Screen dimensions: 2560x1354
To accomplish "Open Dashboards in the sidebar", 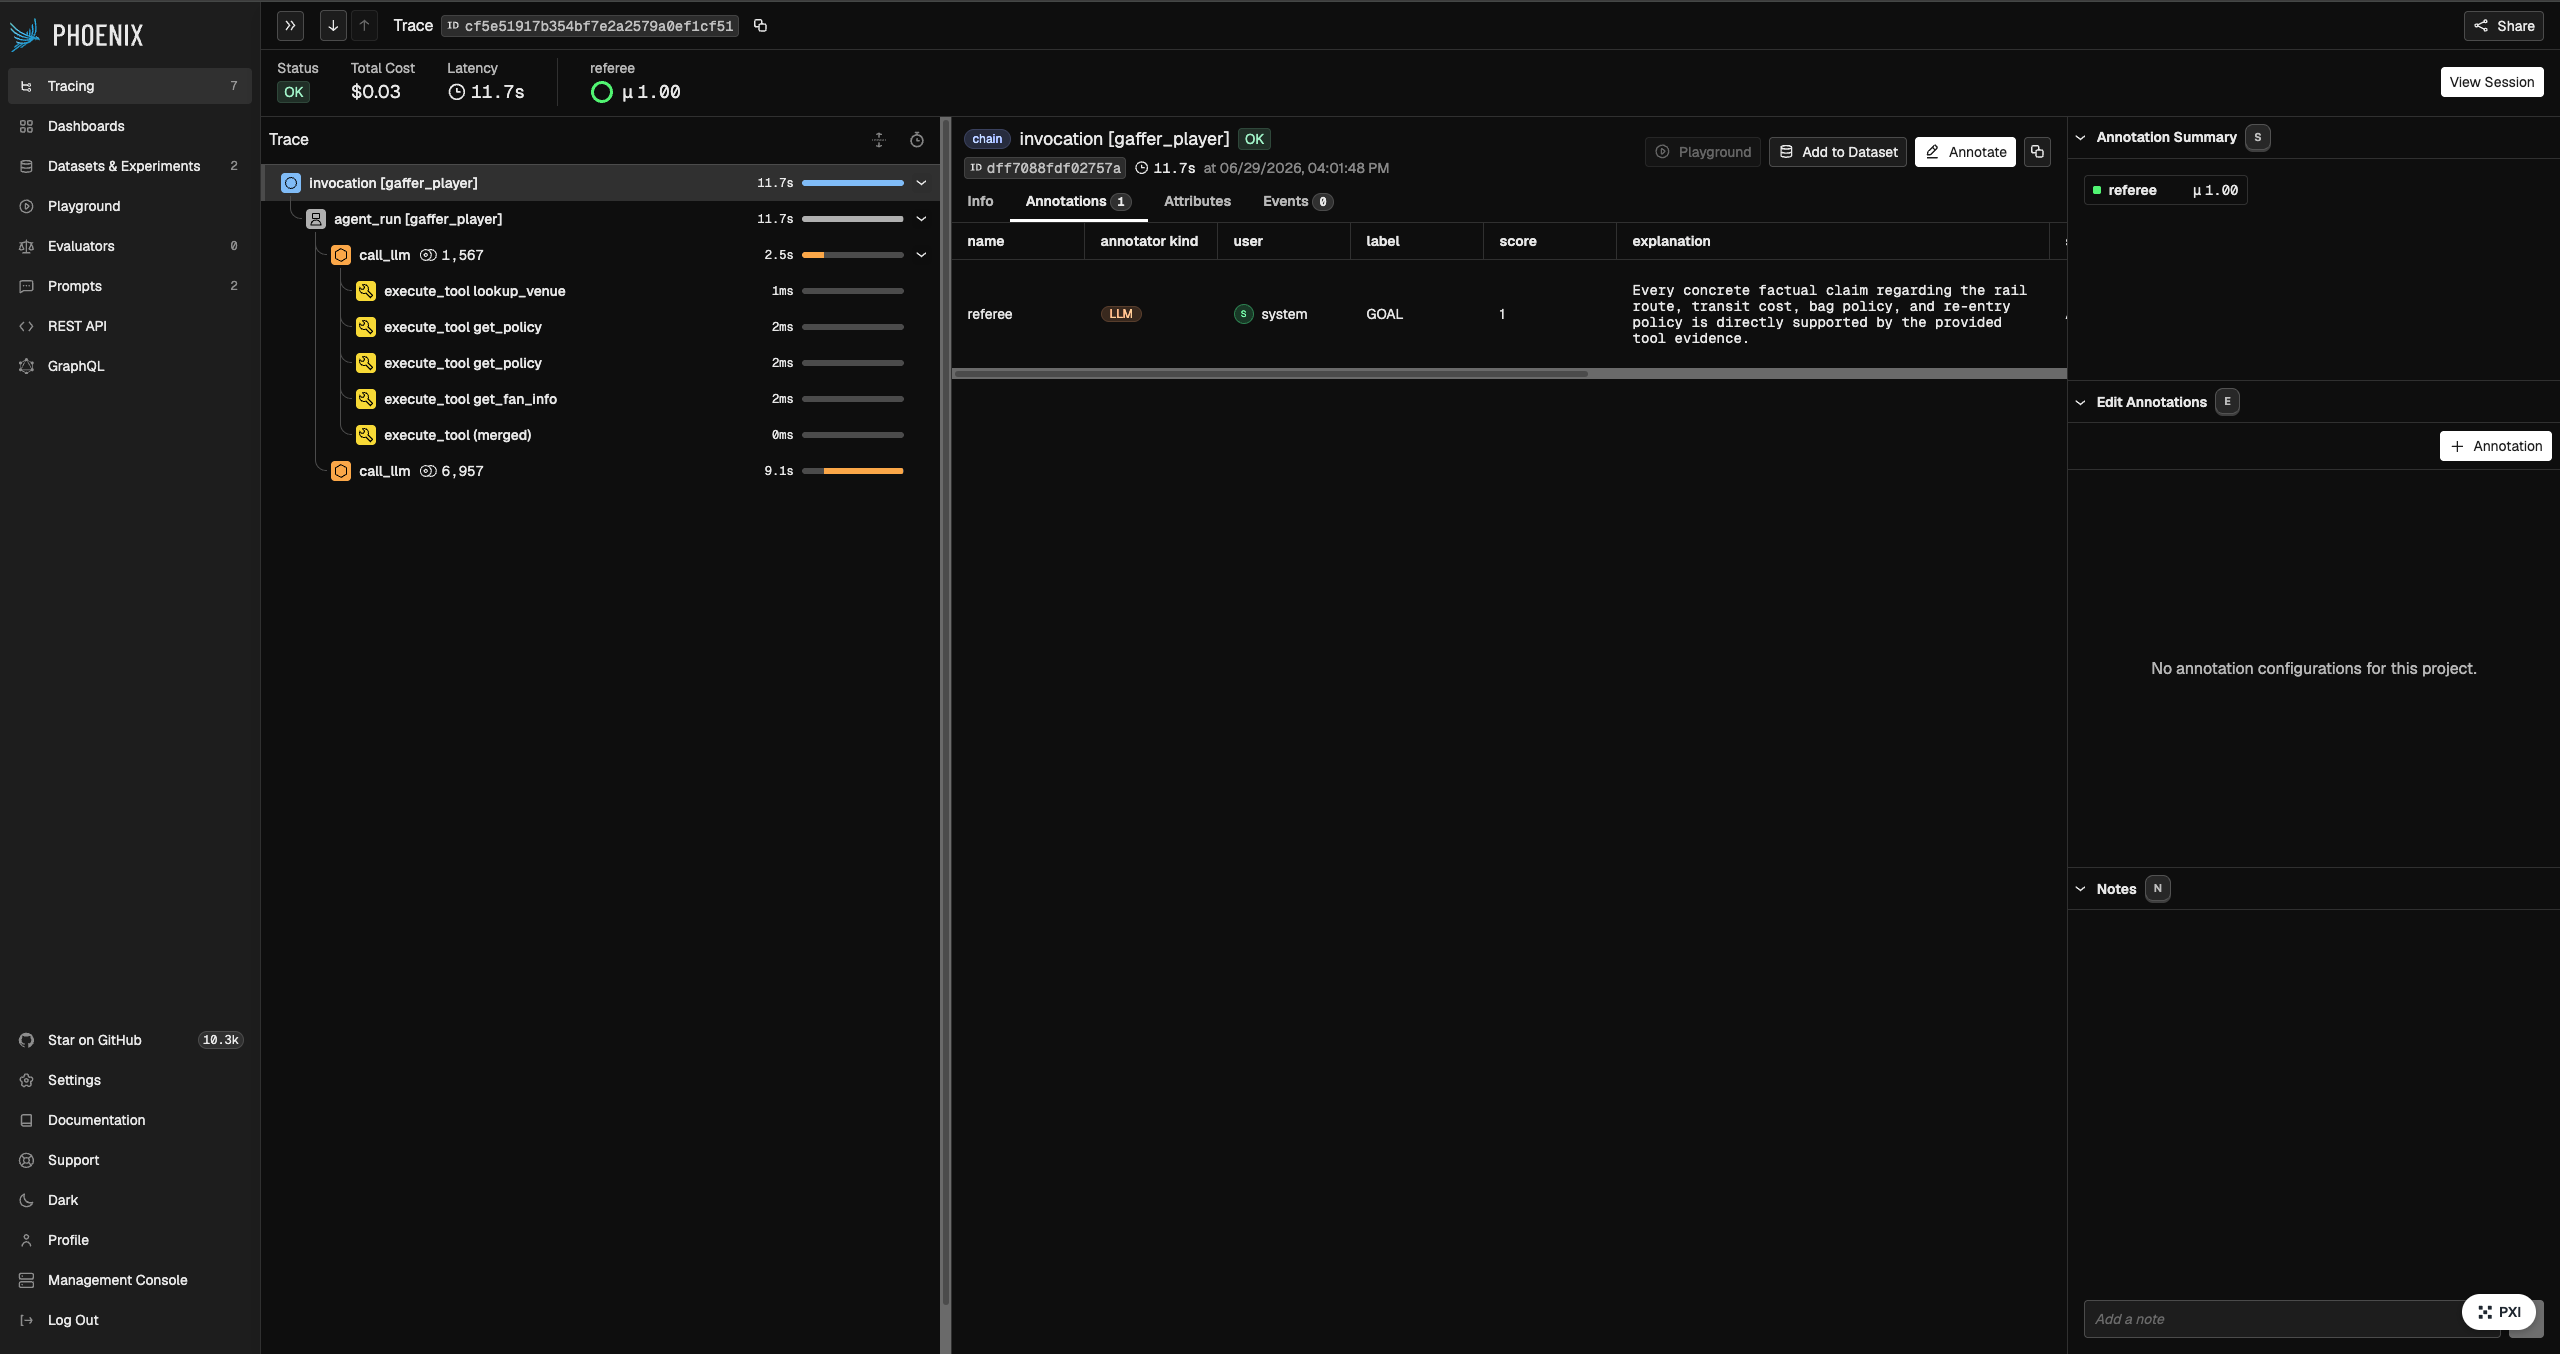I will [130, 126].
